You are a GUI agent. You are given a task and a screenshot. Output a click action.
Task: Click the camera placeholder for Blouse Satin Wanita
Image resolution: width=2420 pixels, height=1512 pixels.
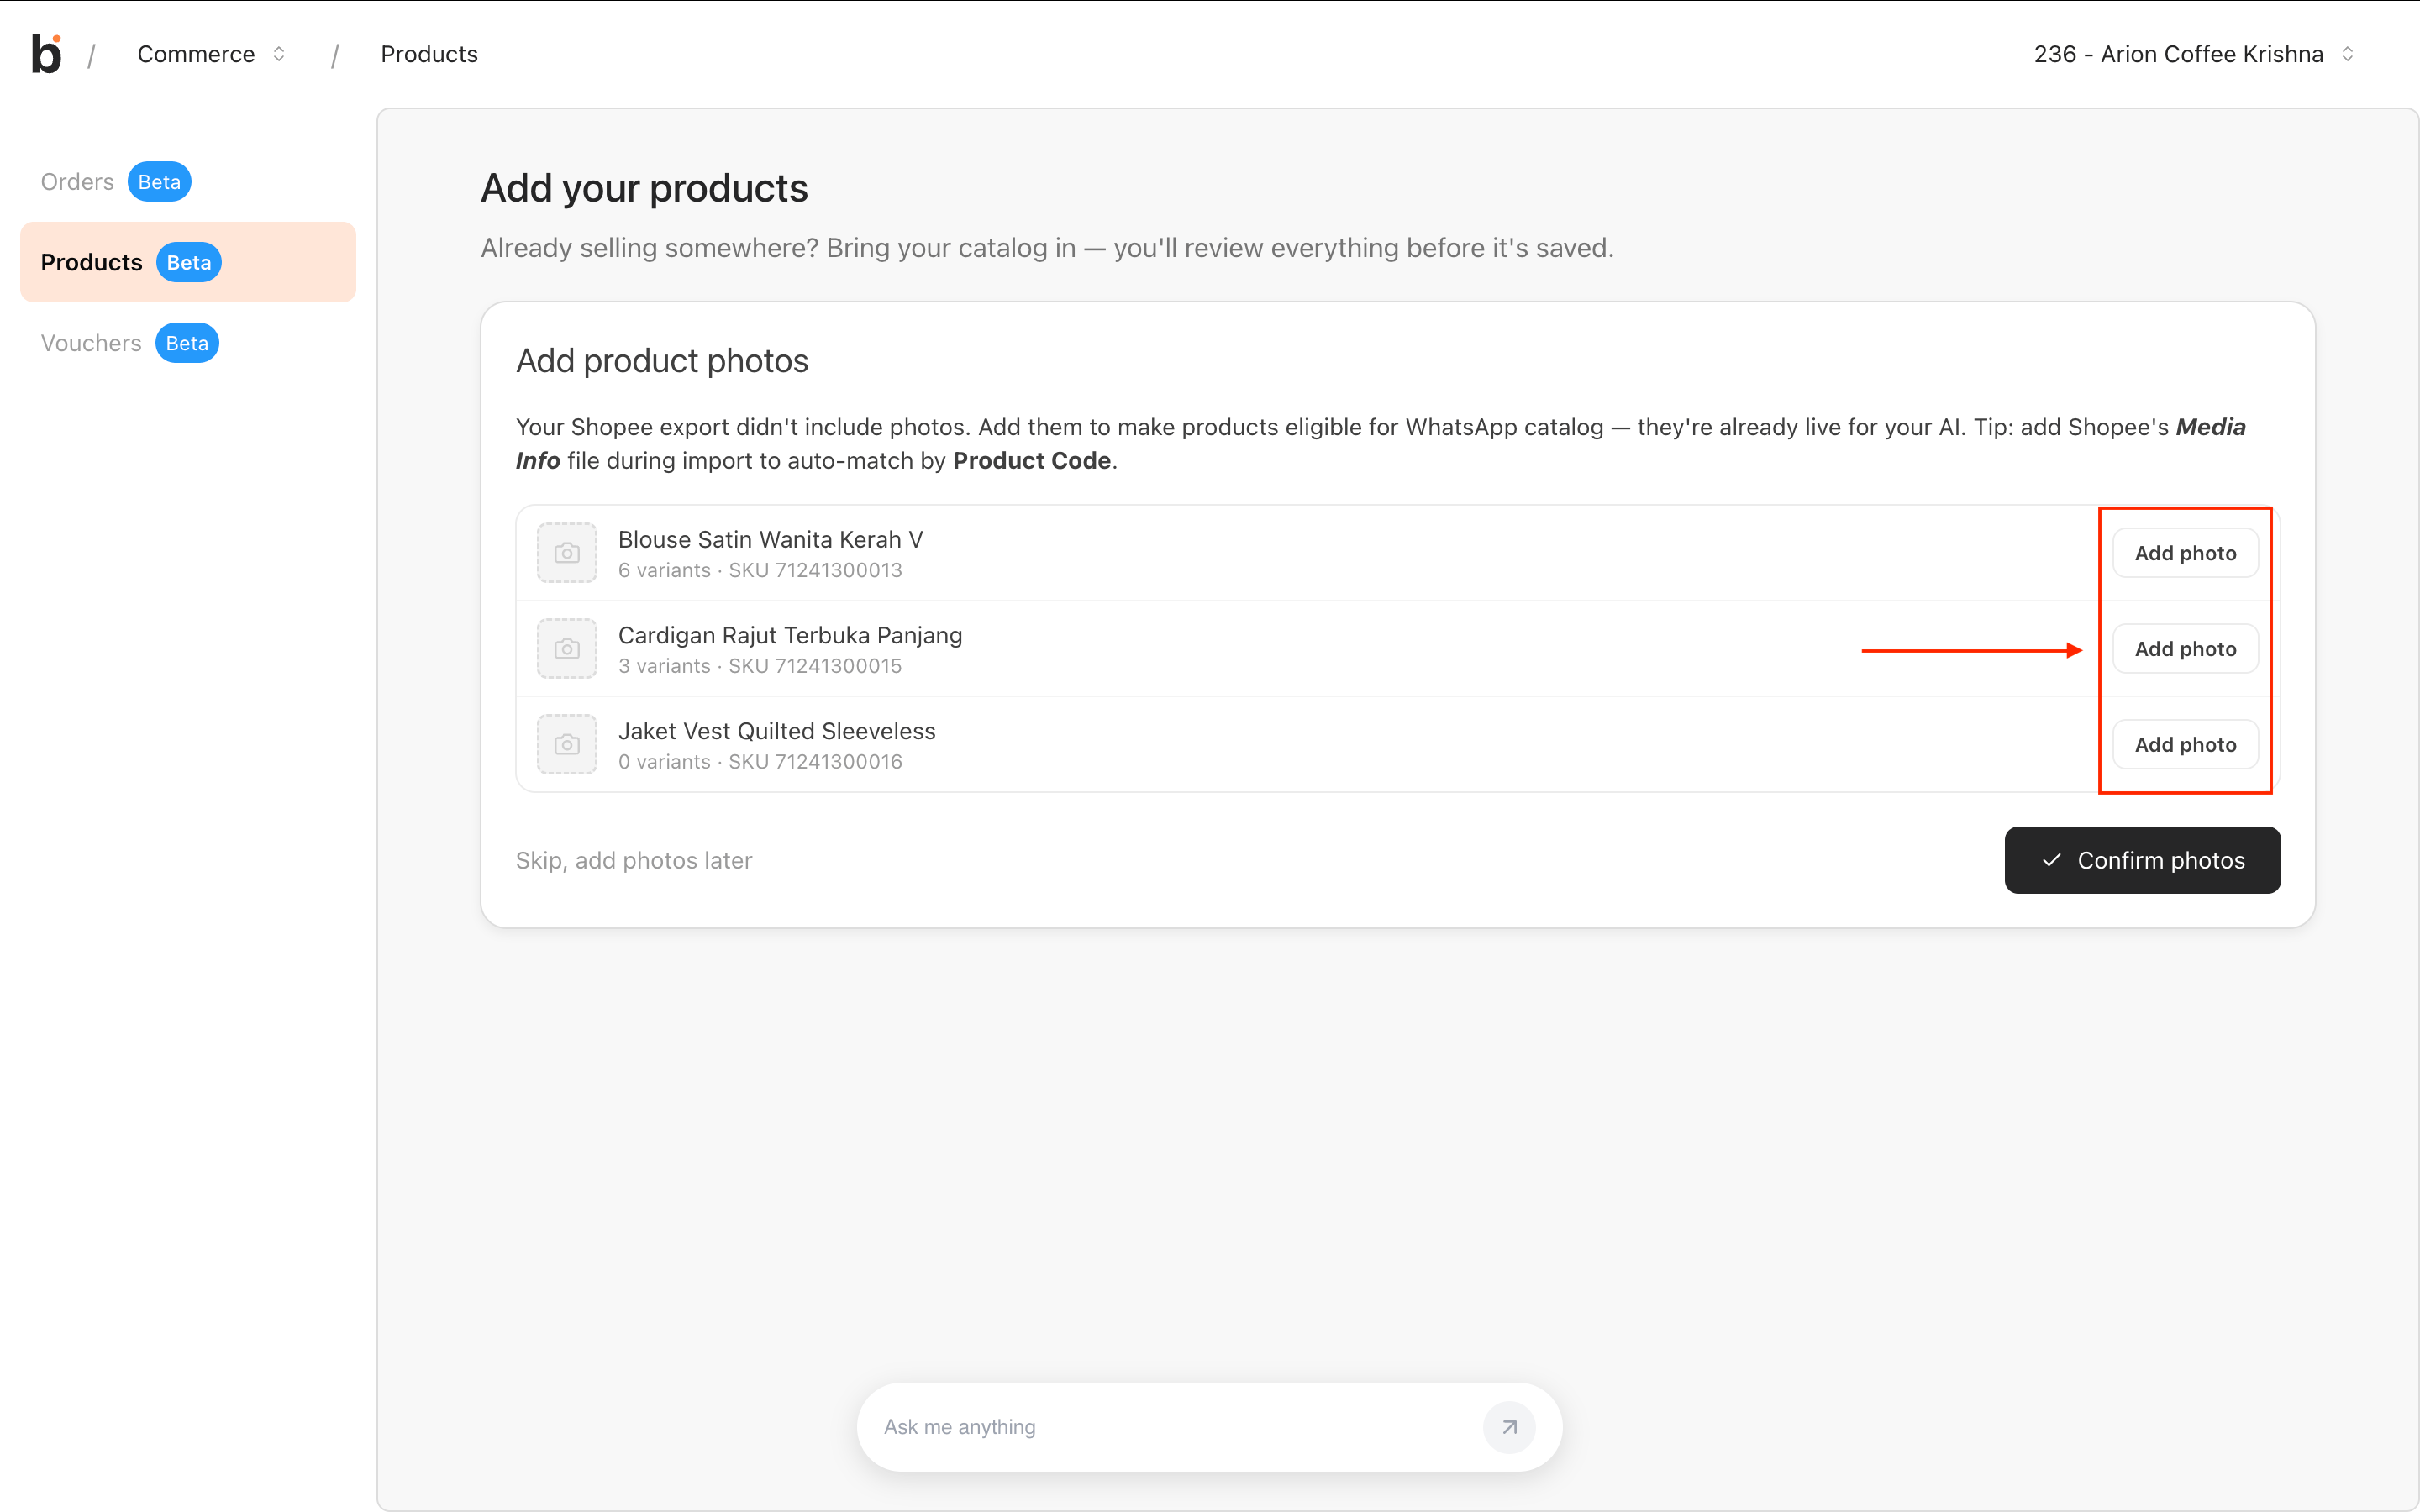pyautogui.click(x=567, y=553)
